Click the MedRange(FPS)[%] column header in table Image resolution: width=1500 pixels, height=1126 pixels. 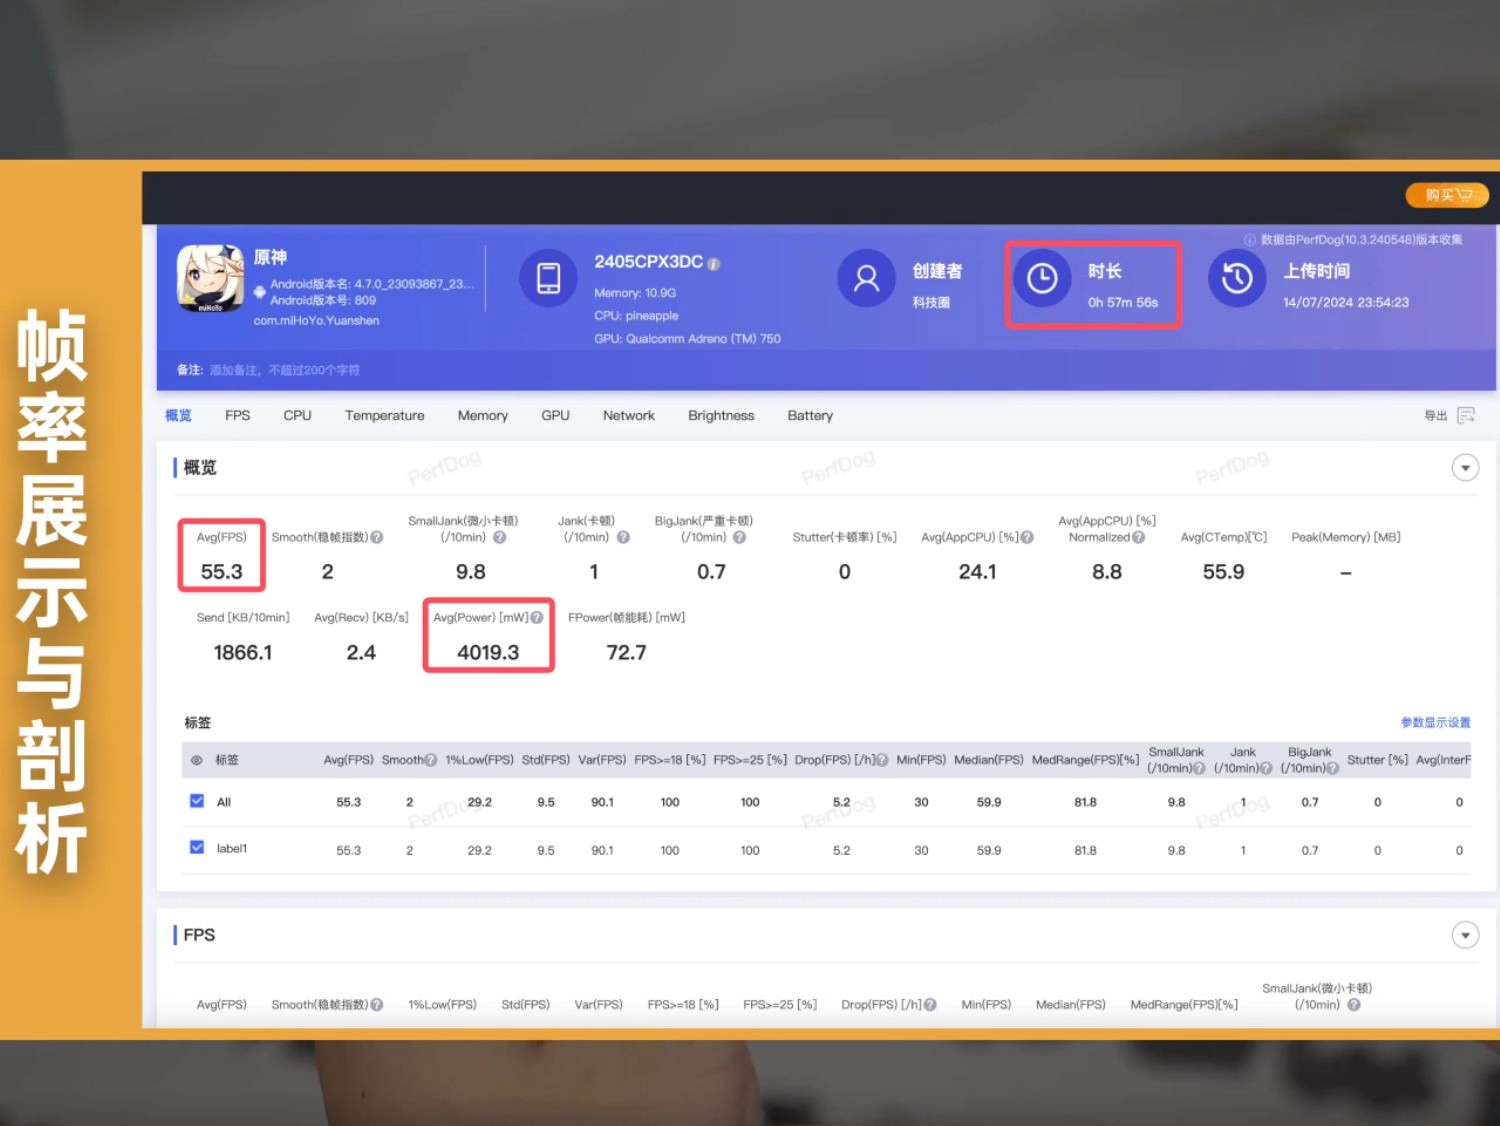[x=1085, y=760]
